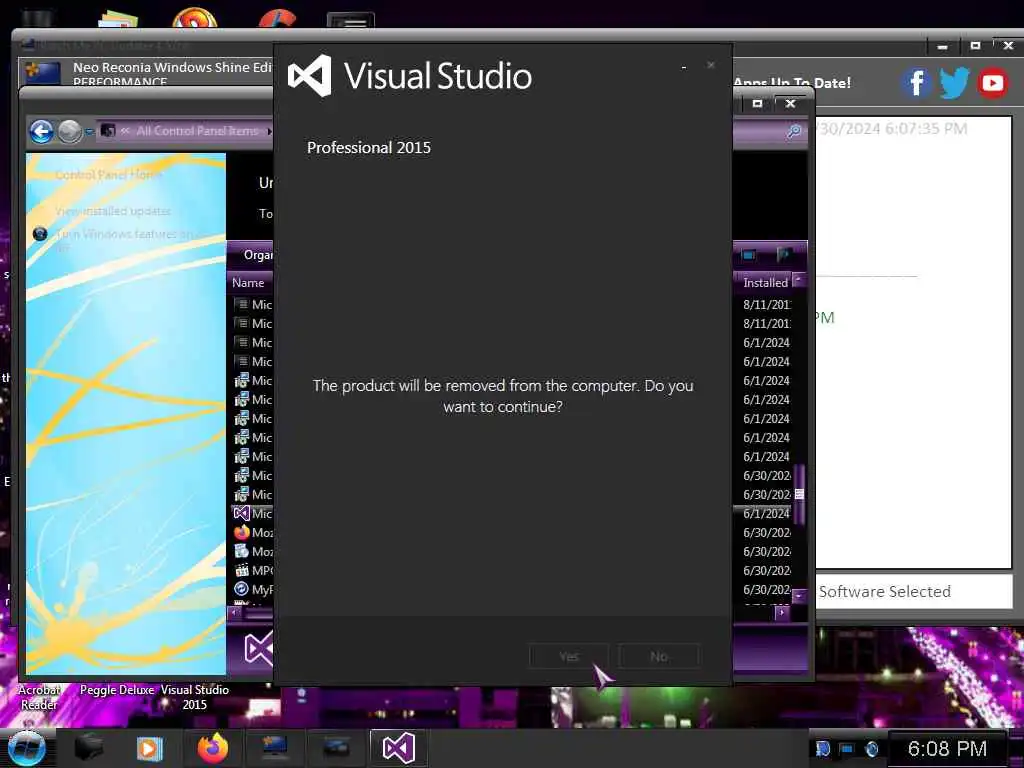Open Facebook icon in updater window
Image resolution: width=1024 pixels, height=768 pixels.
[916, 83]
